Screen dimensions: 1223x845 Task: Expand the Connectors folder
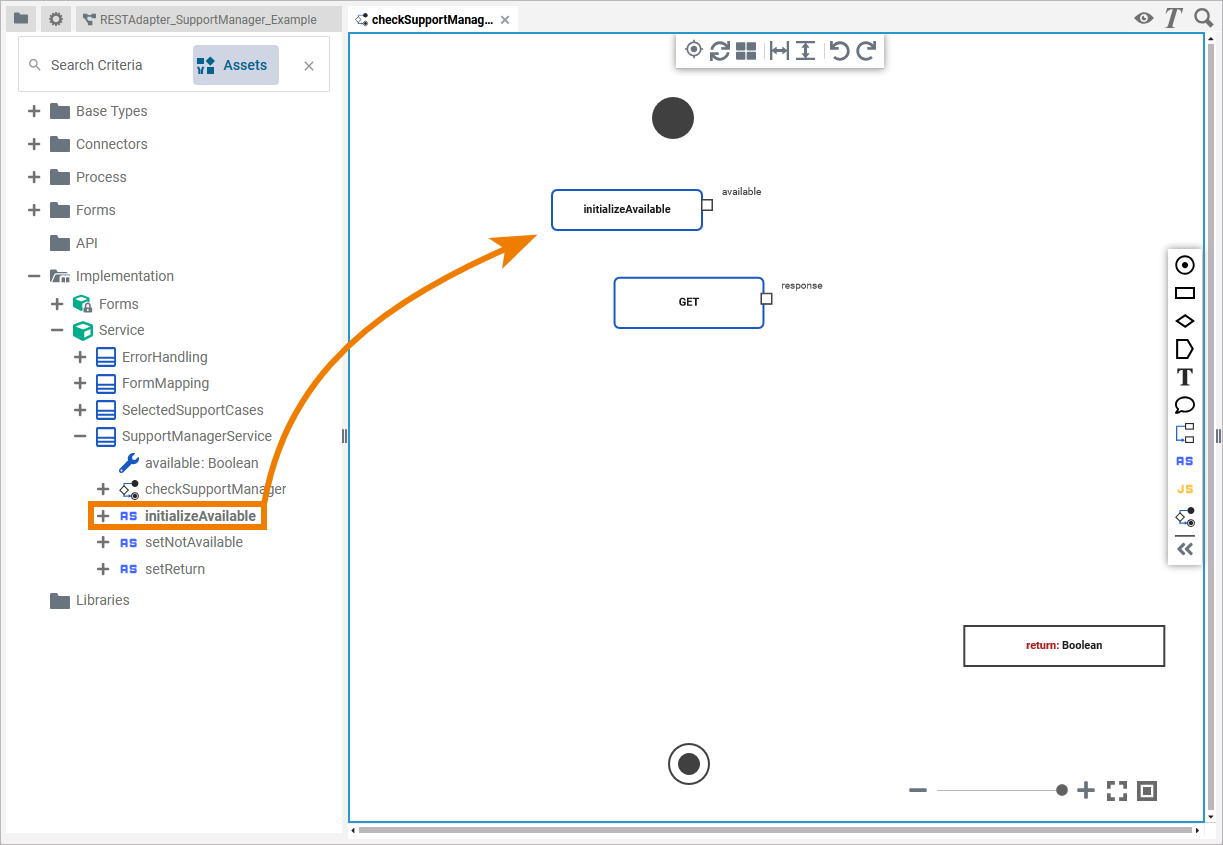34,144
